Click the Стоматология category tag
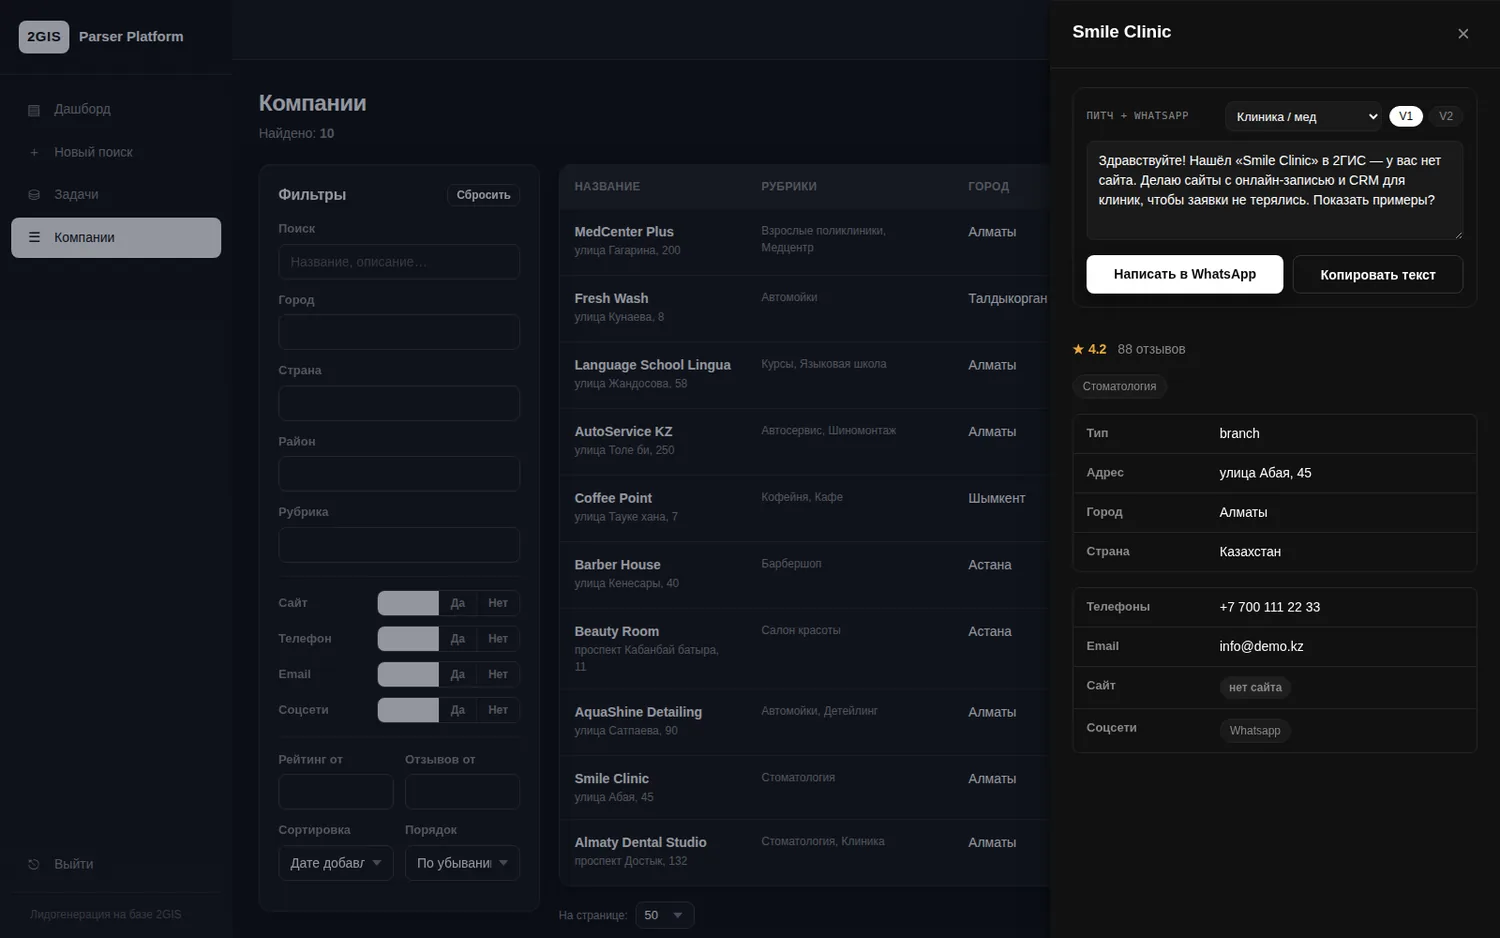Image resolution: width=1500 pixels, height=938 pixels. (x=1119, y=387)
